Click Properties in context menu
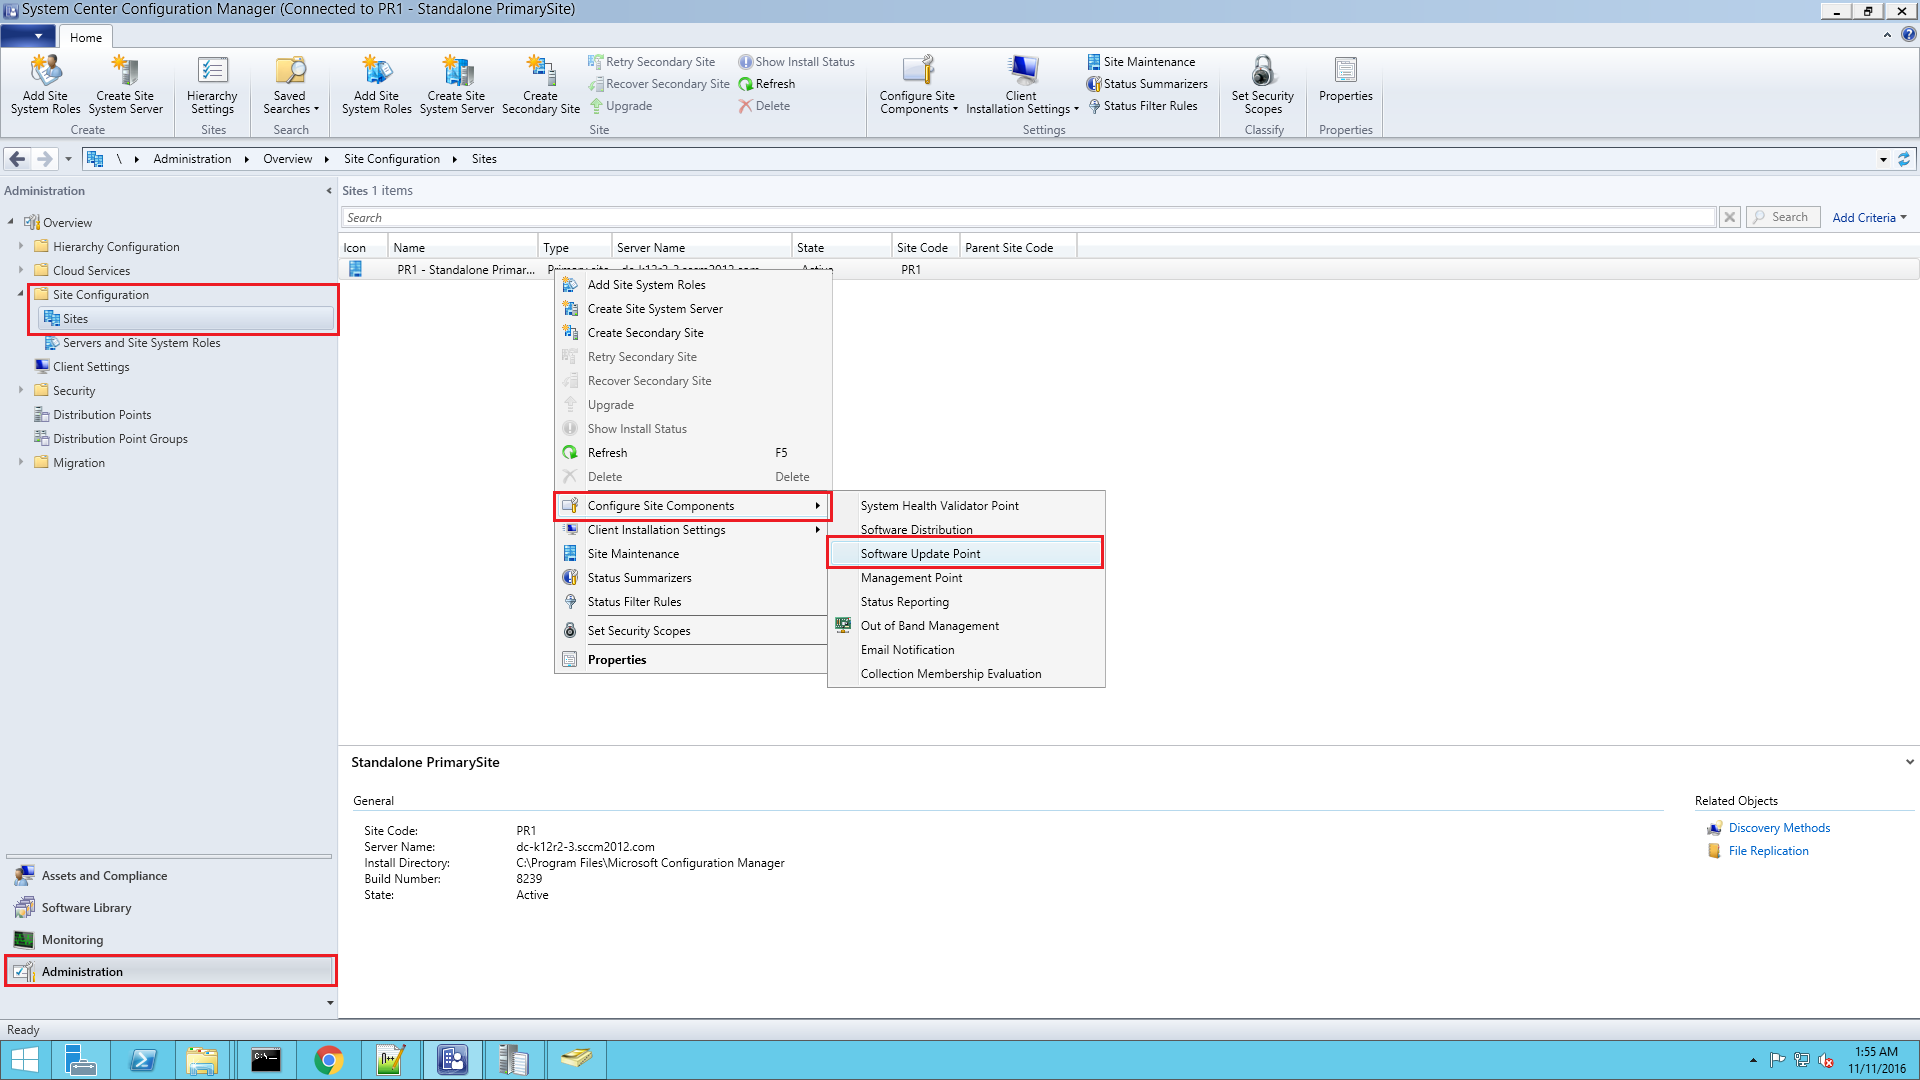Image resolution: width=1920 pixels, height=1080 pixels. 617,660
